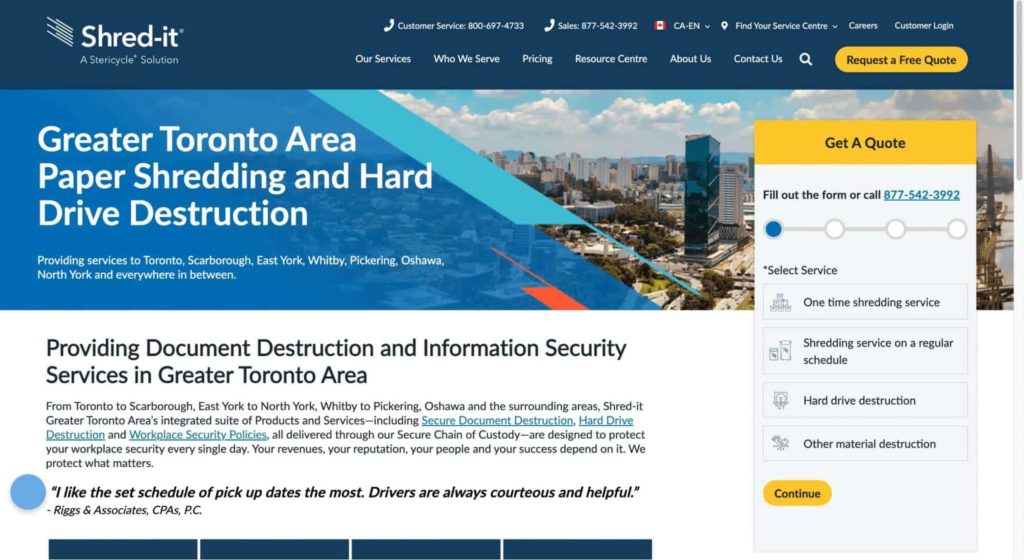Expand Find Your Service Centre dropdown
The height and width of the screenshot is (560, 1024).
(786, 25)
